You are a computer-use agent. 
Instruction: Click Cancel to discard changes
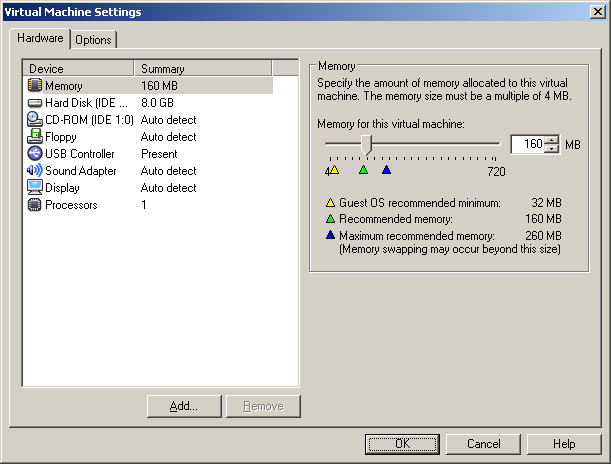[x=483, y=444]
